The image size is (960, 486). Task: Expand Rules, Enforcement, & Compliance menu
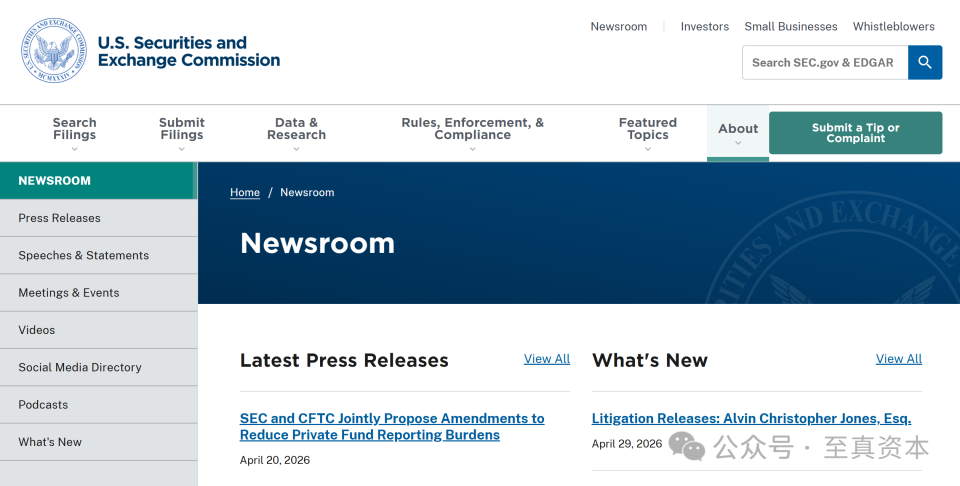click(x=473, y=133)
